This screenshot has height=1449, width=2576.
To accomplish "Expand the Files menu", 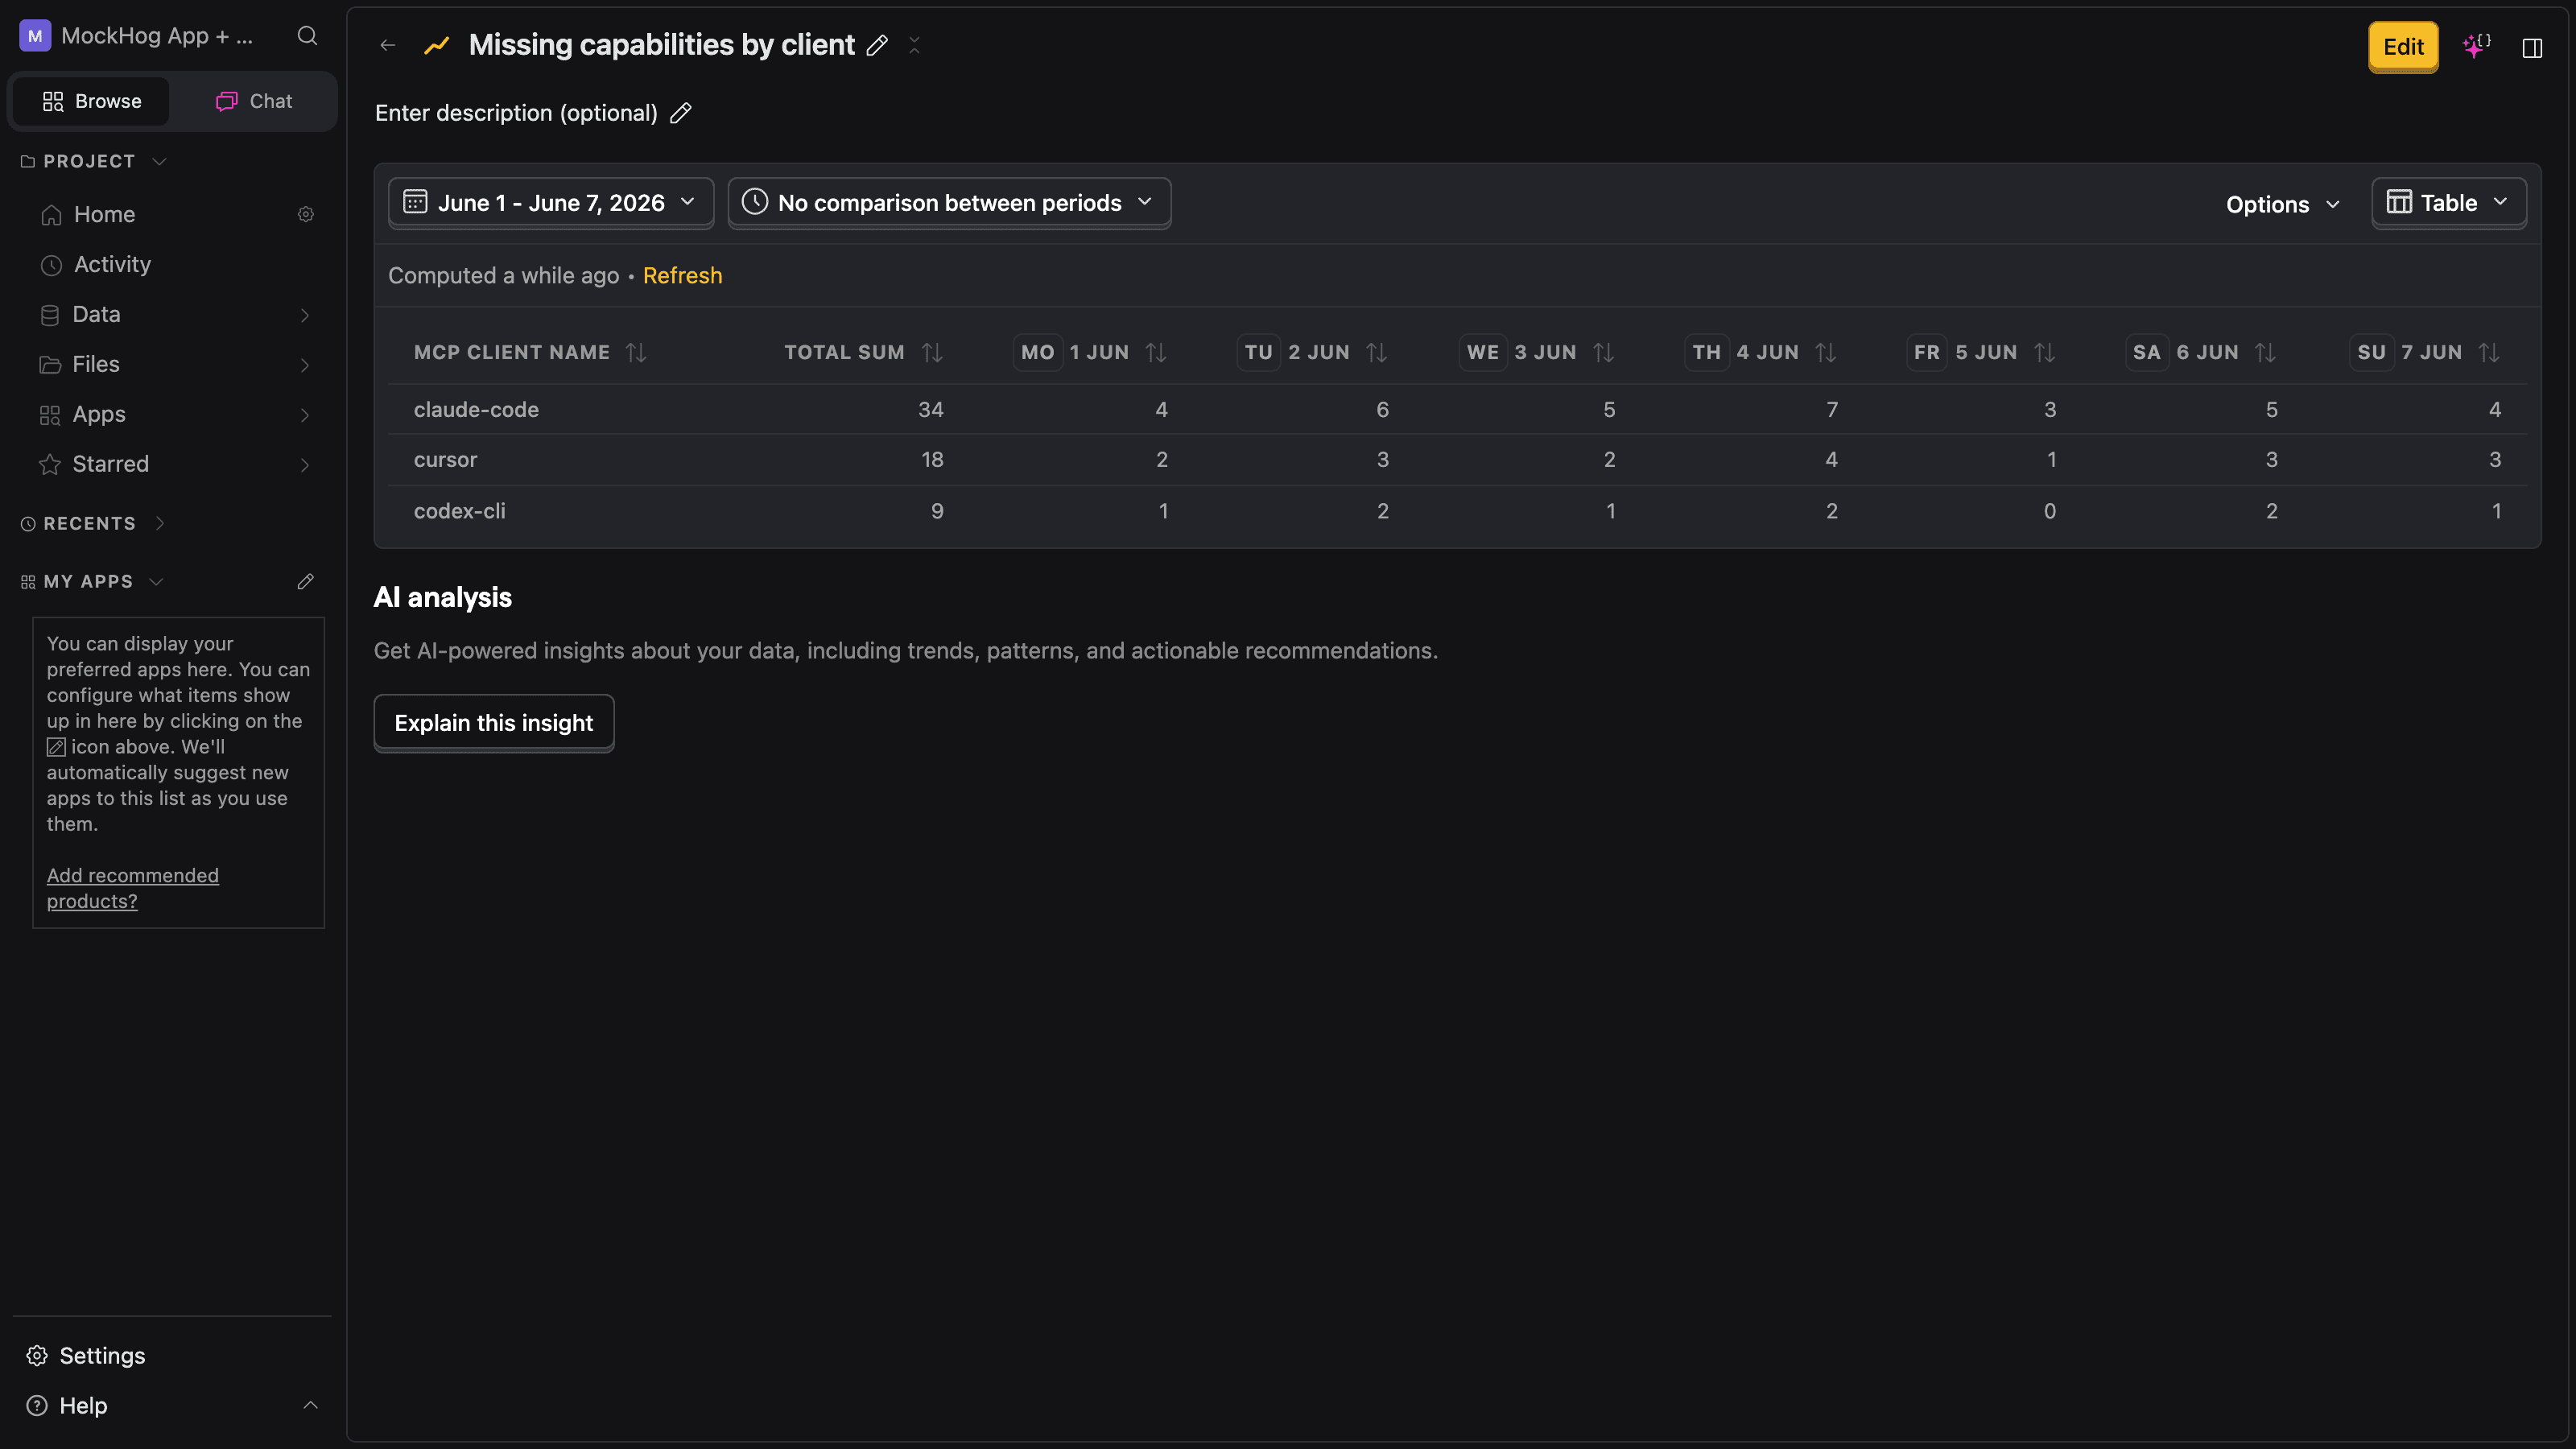I will (305, 365).
